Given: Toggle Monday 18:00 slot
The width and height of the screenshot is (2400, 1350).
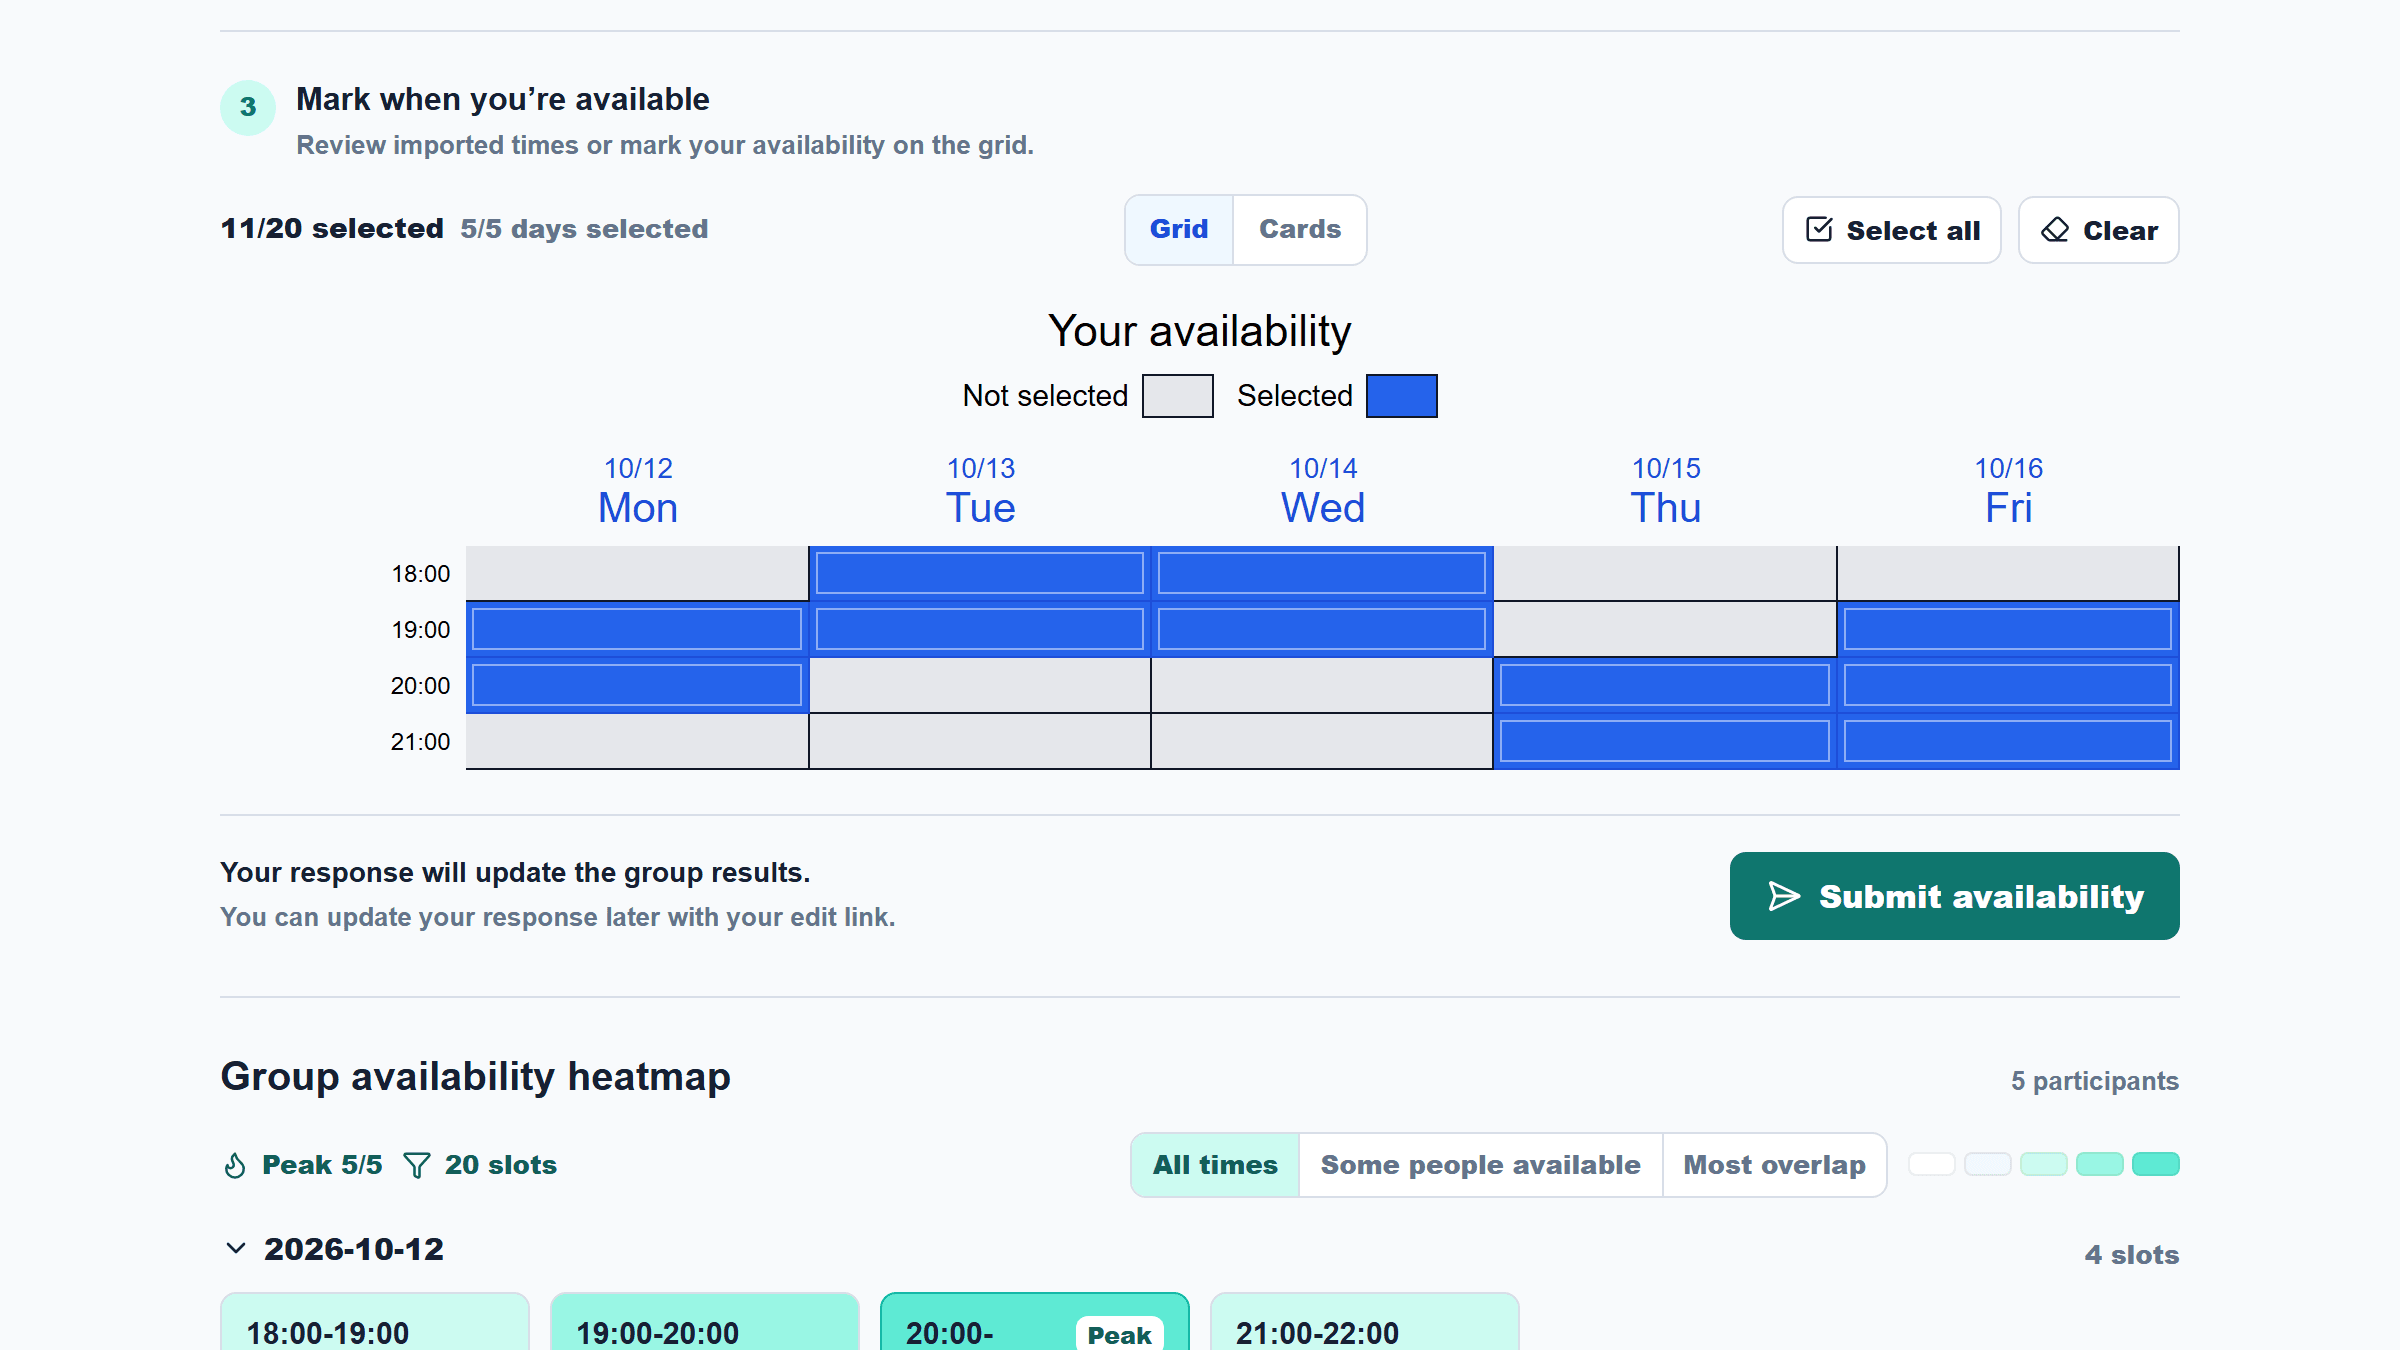Looking at the screenshot, I should [637, 573].
